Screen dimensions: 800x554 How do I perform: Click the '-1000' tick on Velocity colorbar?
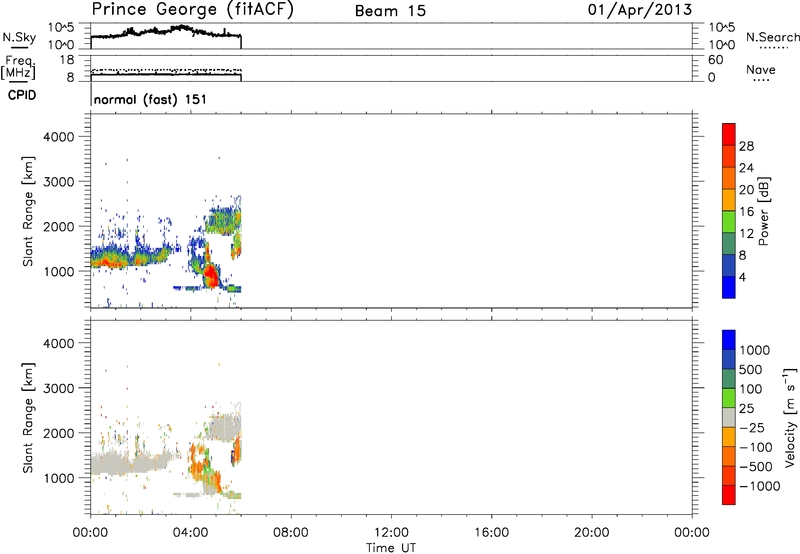click(x=759, y=486)
